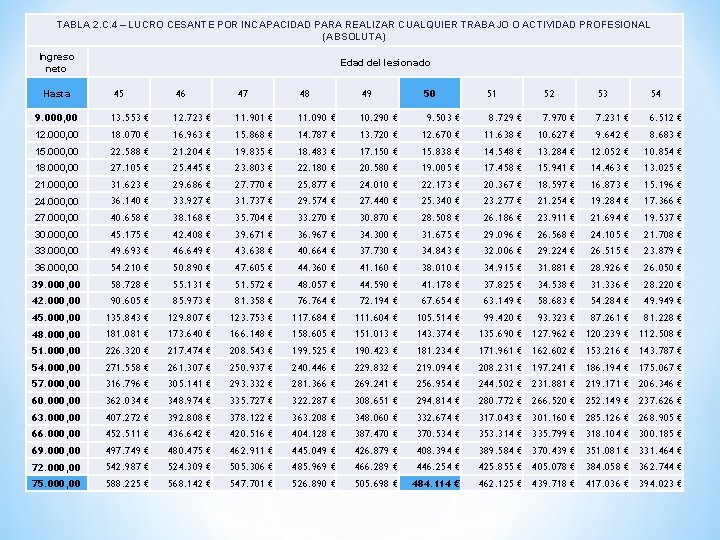Click the cell value 105.514 €
Viewport: 720px width, 540px height.
[x=438, y=318]
